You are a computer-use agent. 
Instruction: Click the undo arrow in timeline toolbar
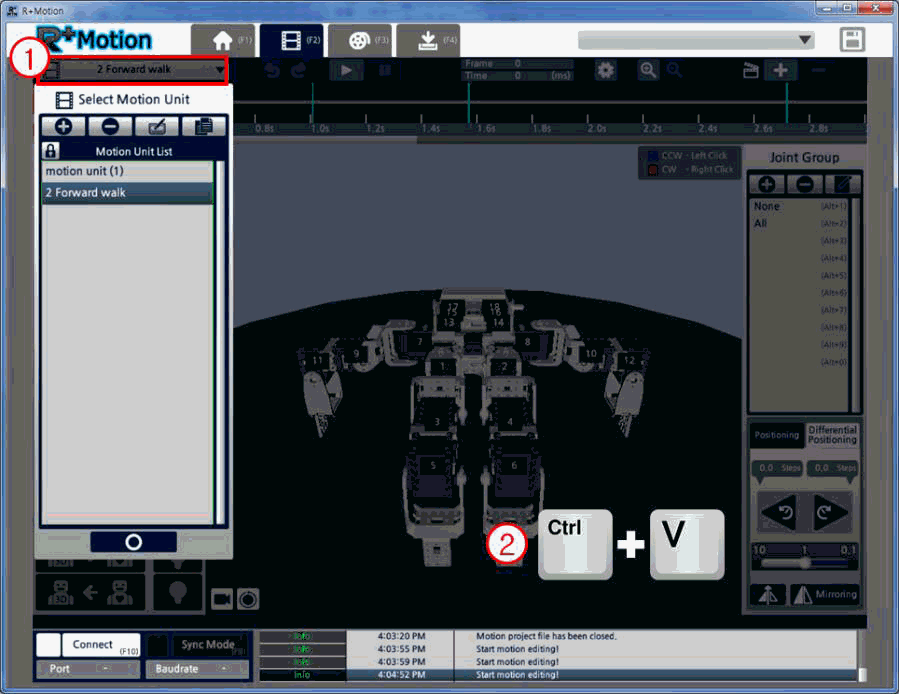tap(272, 70)
